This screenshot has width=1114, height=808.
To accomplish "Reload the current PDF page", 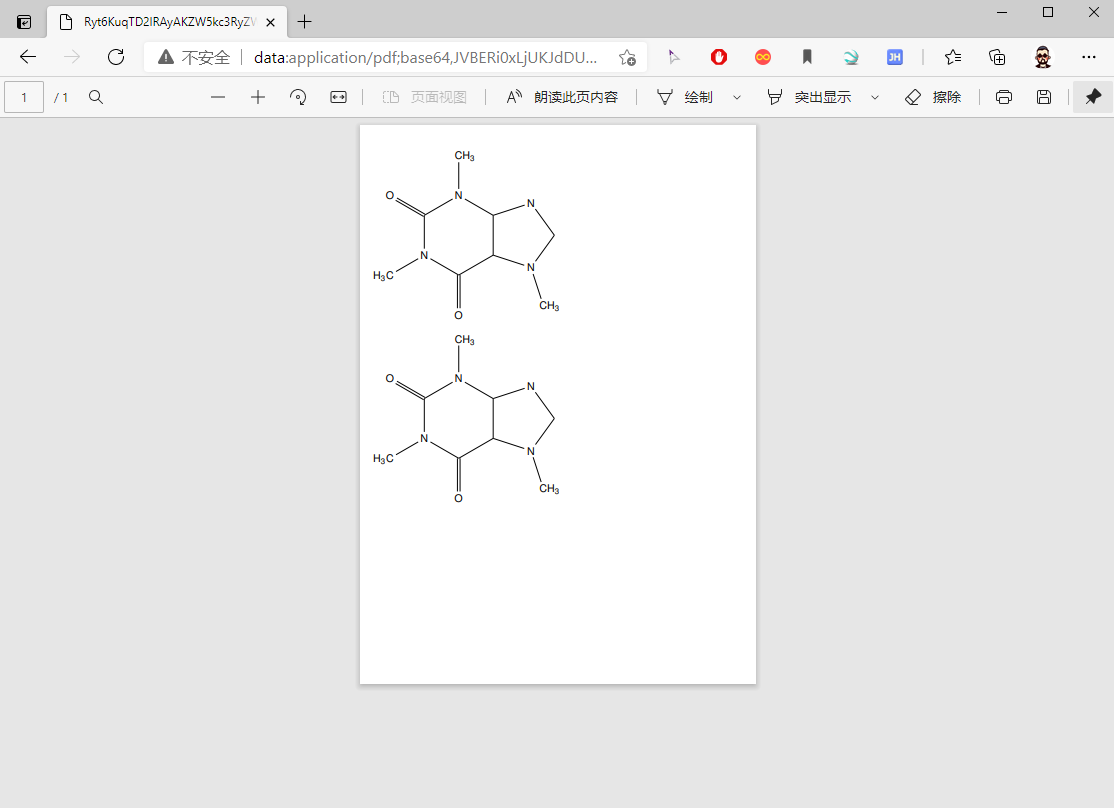I will pyautogui.click(x=116, y=57).
